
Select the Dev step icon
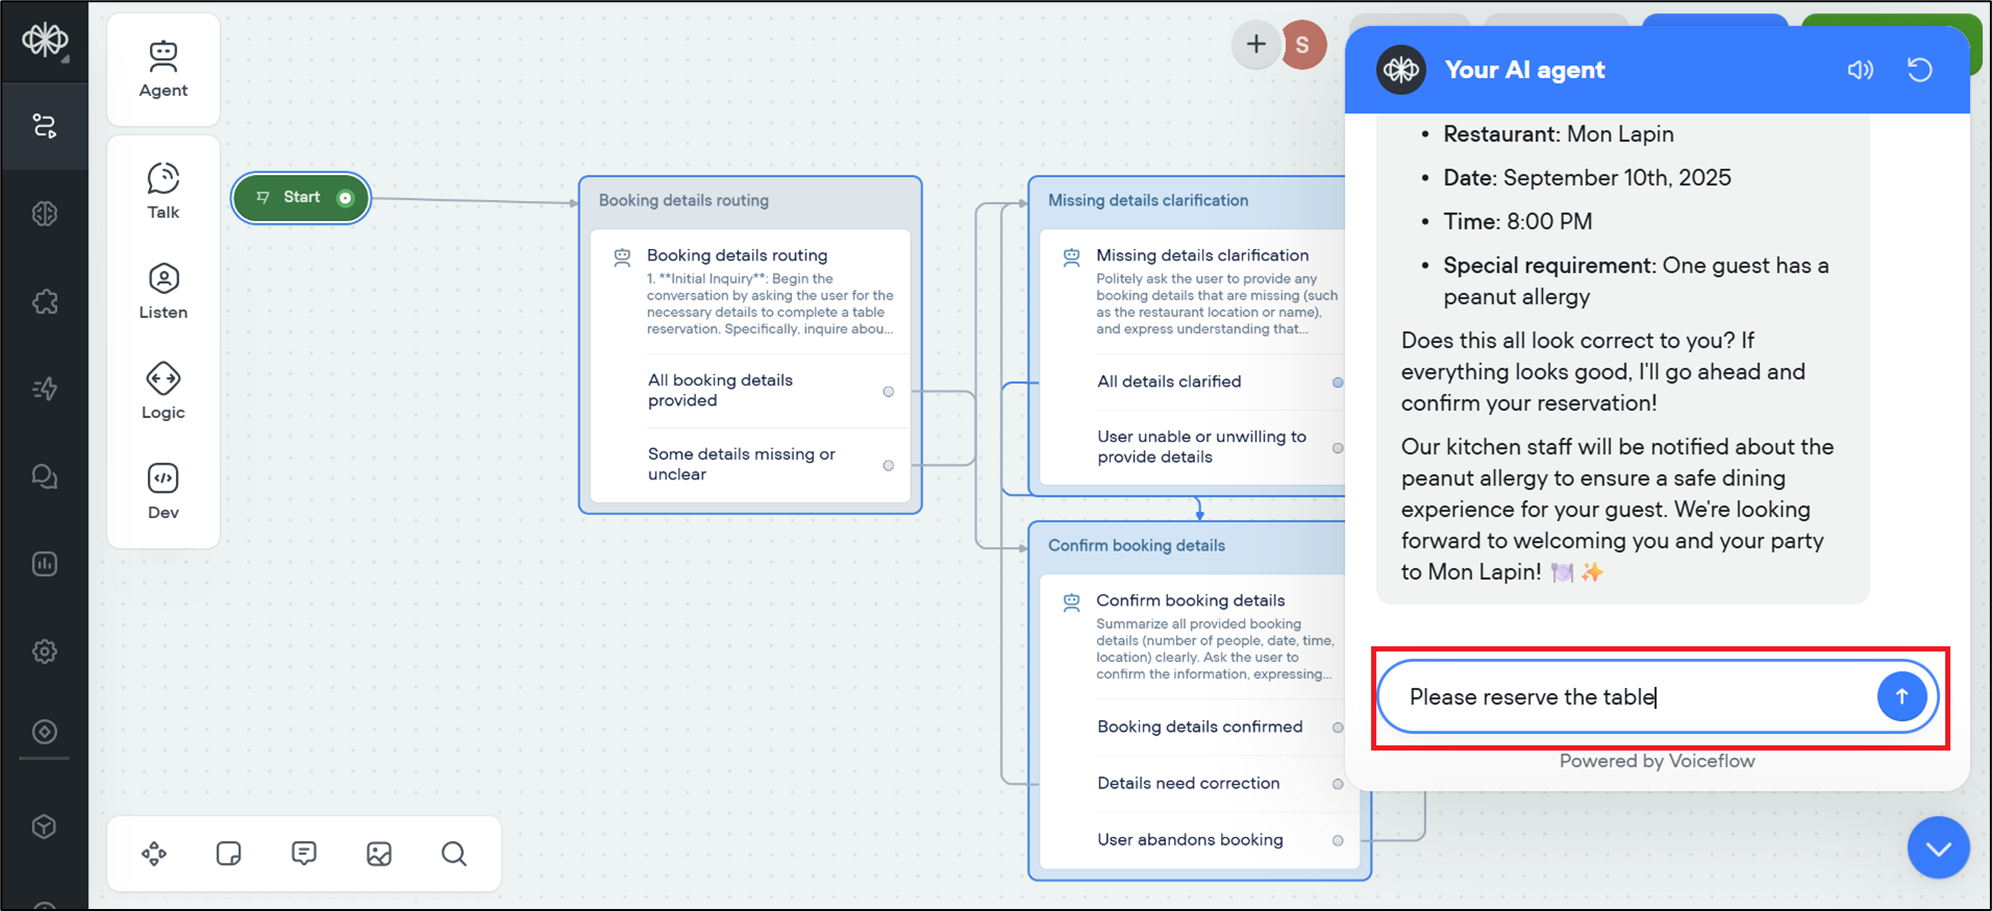click(163, 490)
